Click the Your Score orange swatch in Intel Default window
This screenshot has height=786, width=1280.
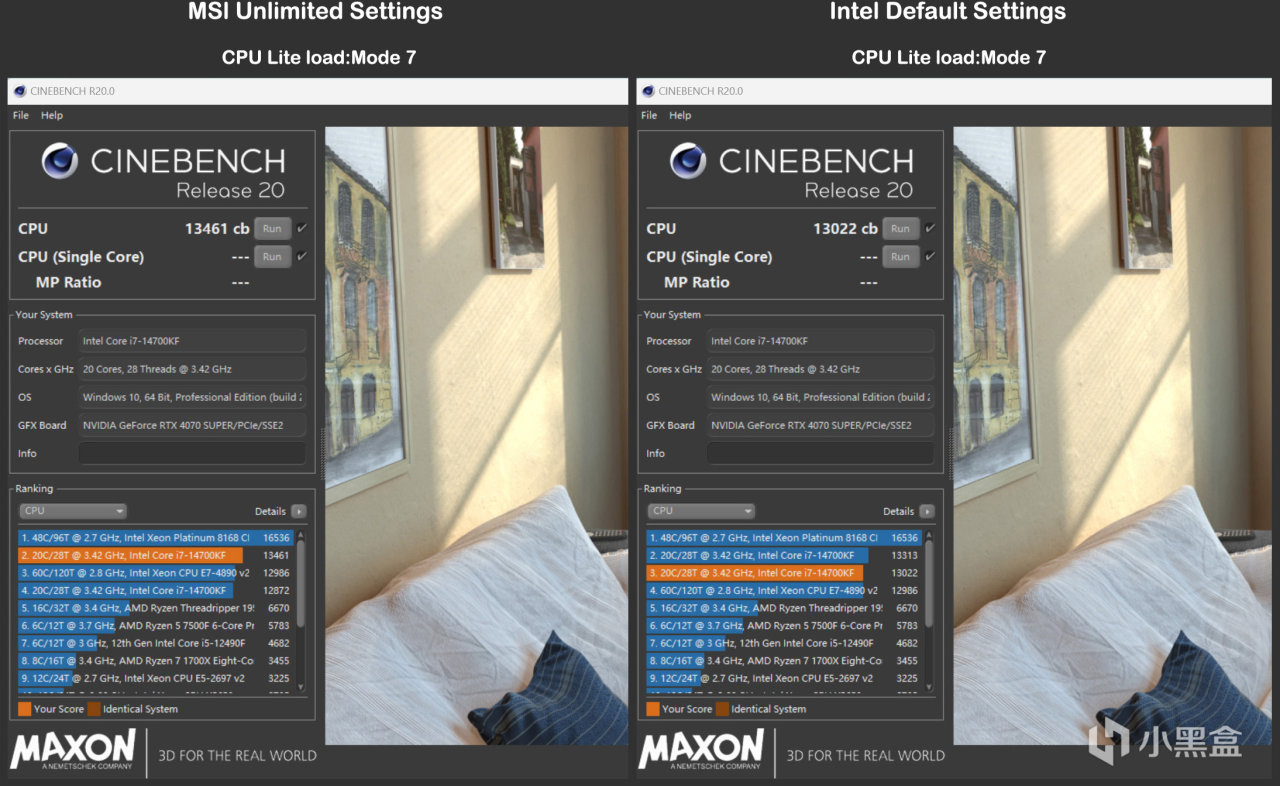(x=652, y=709)
